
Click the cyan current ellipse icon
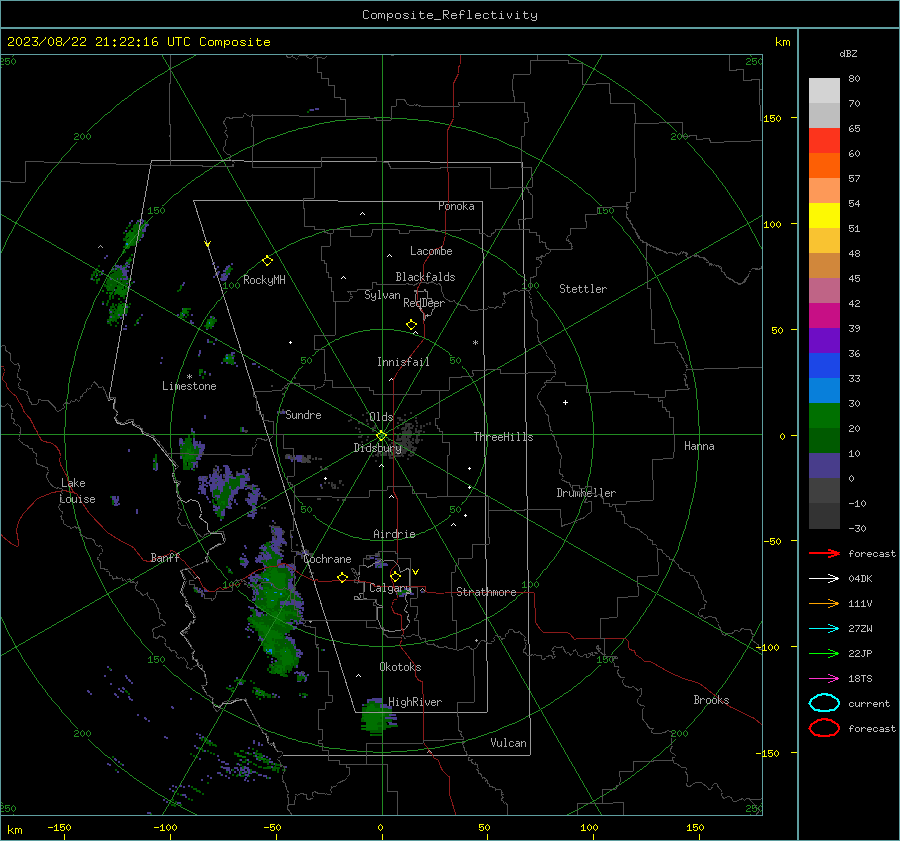click(824, 703)
